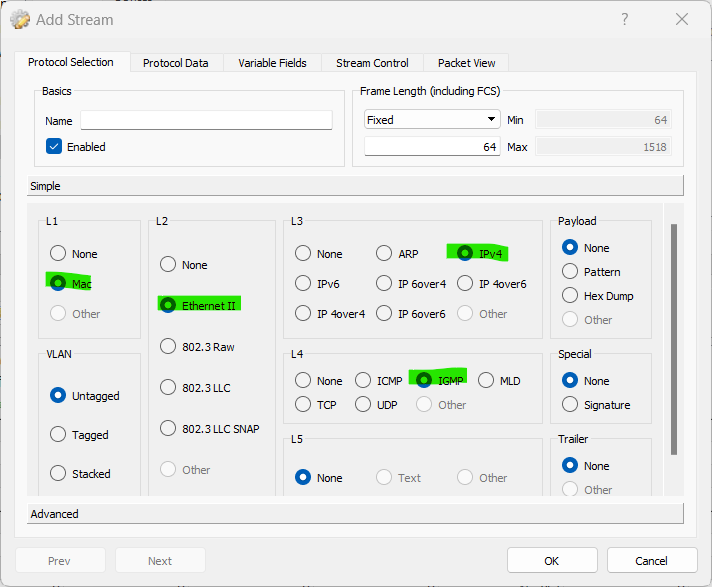The image size is (712, 587).
Task: Switch to the Protocol Data tab
Action: point(176,63)
